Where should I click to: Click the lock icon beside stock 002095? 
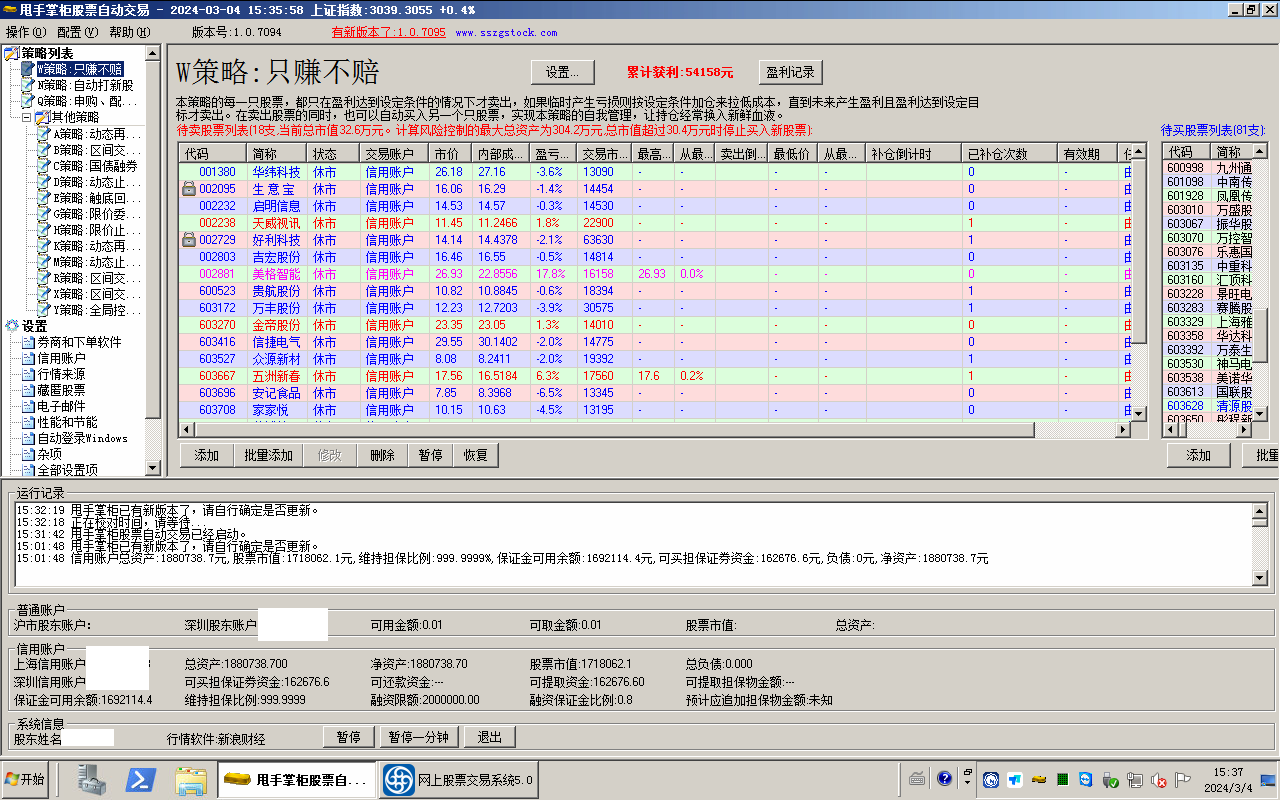188,189
